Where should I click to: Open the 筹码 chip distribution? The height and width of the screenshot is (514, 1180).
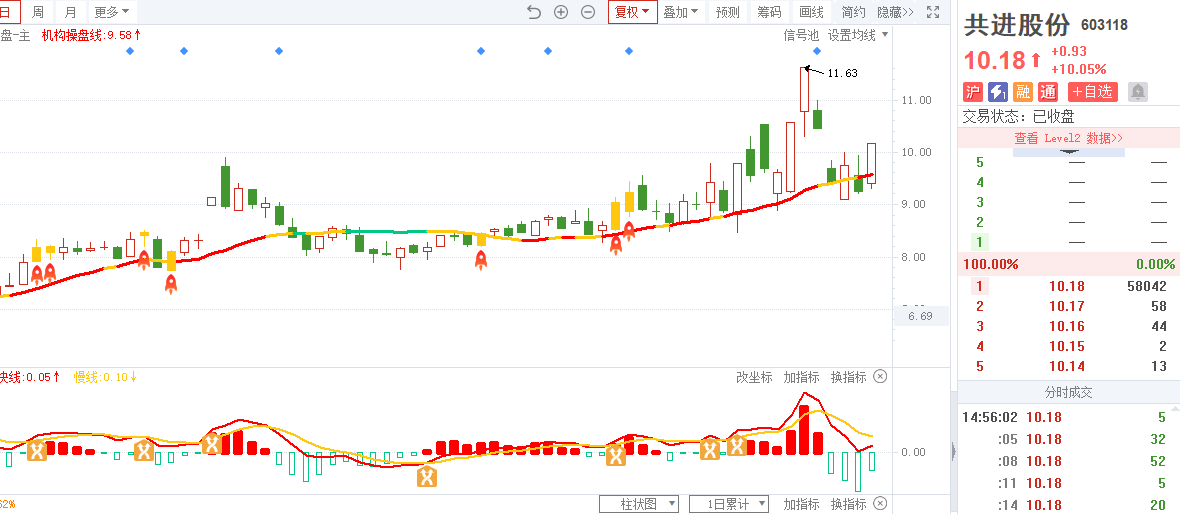click(769, 12)
